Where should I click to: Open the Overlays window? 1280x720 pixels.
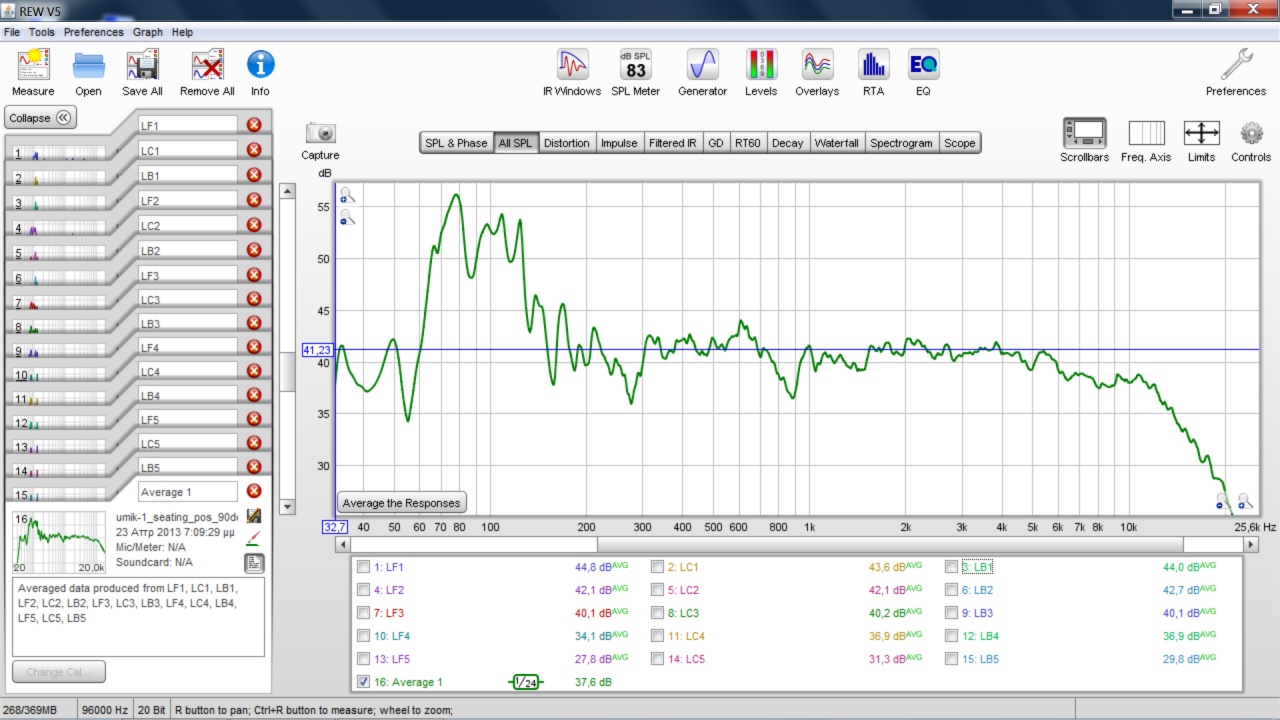click(817, 66)
